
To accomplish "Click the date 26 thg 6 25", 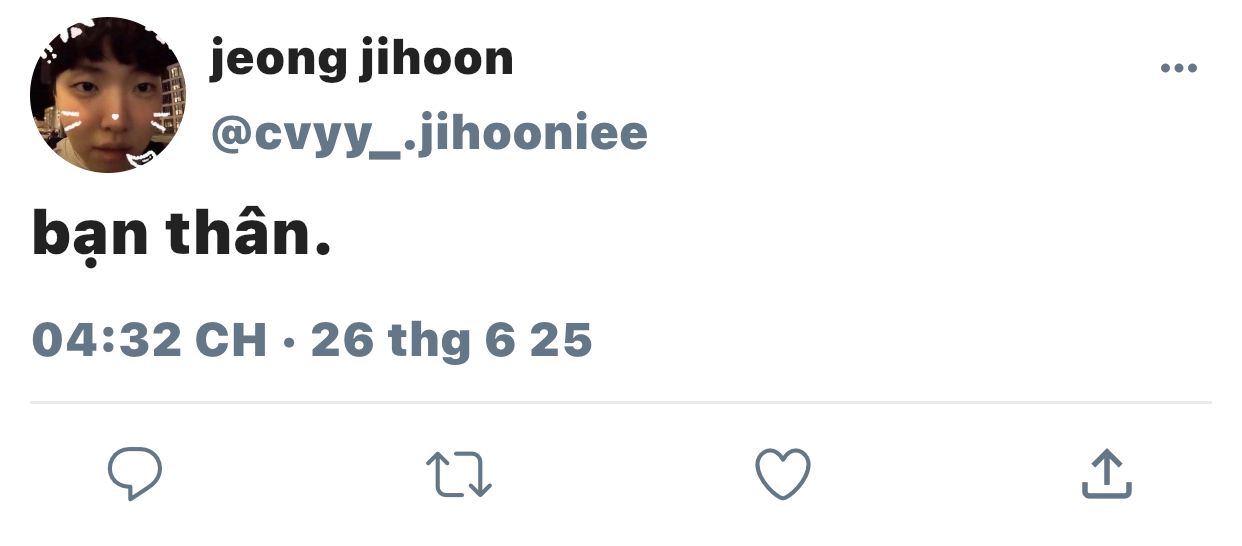I will tap(452, 341).
